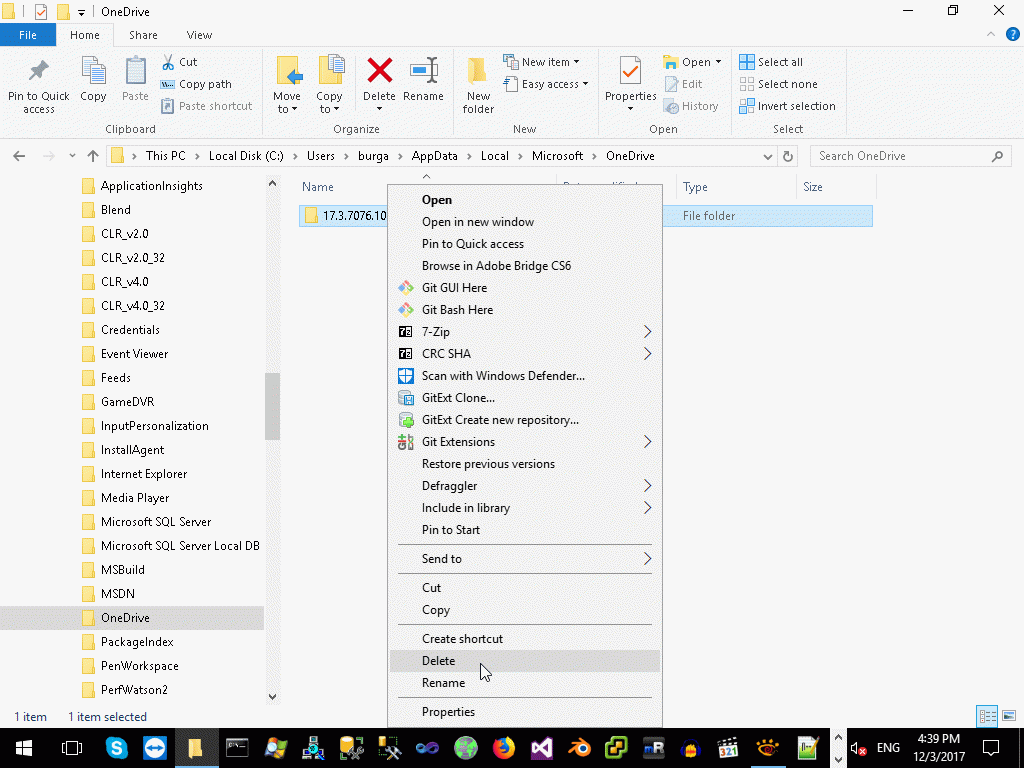The height and width of the screenshot is (768, 1024).
Task: Open Task View on taskbar
Action: [x=71, y=748]
